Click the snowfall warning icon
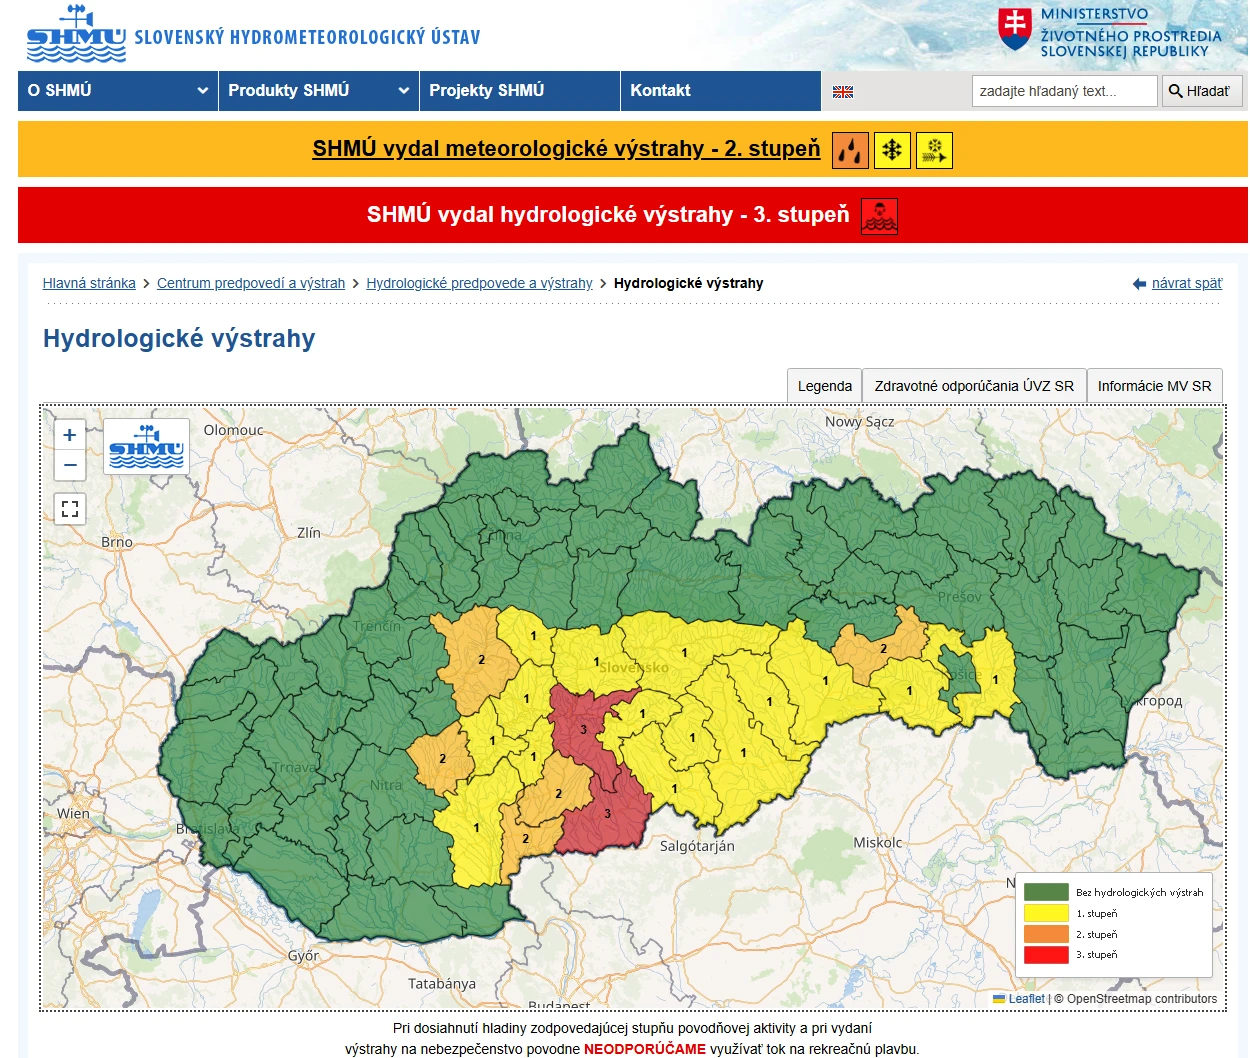Screen dimensions: 1250x1058 point(892,150)
